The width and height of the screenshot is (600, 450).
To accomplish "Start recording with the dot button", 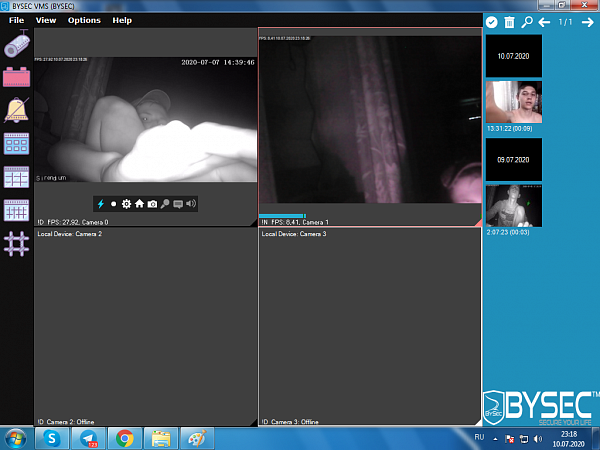I will tap(114, 204).
